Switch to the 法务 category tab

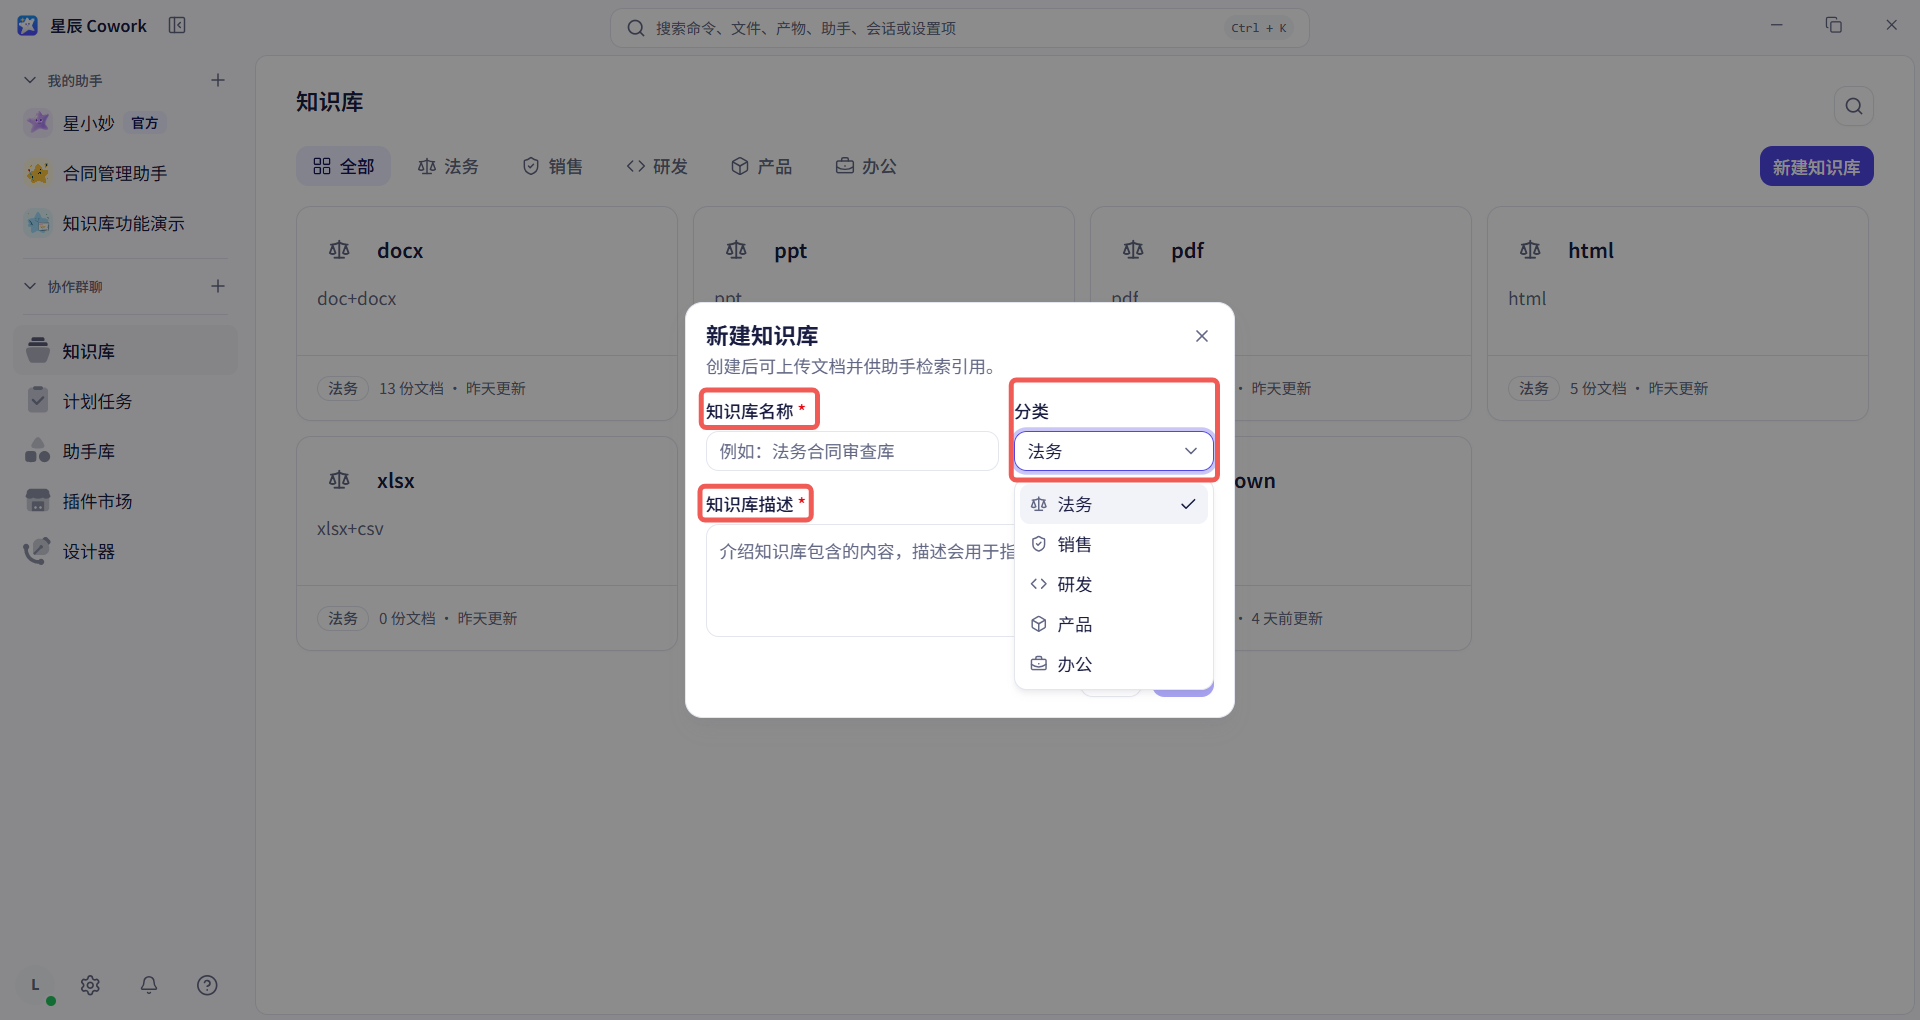448,166
